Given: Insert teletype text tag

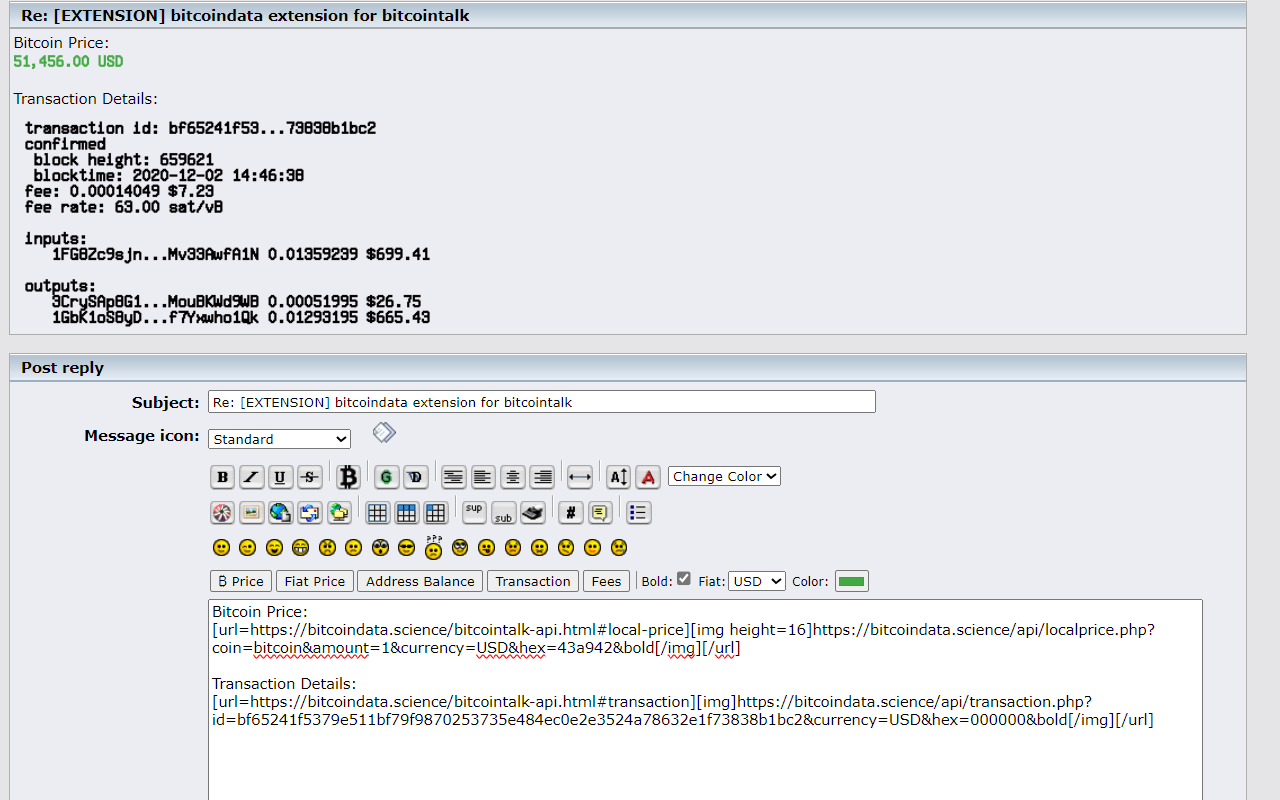Looking at the screenshot, I should [533, 513].
